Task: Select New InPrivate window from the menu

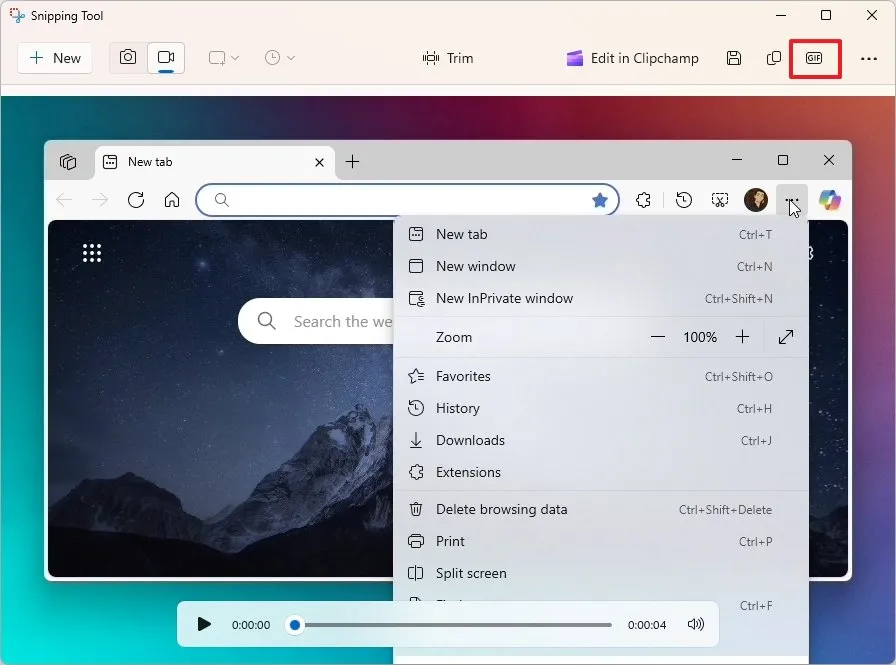Action: point(504,298)
